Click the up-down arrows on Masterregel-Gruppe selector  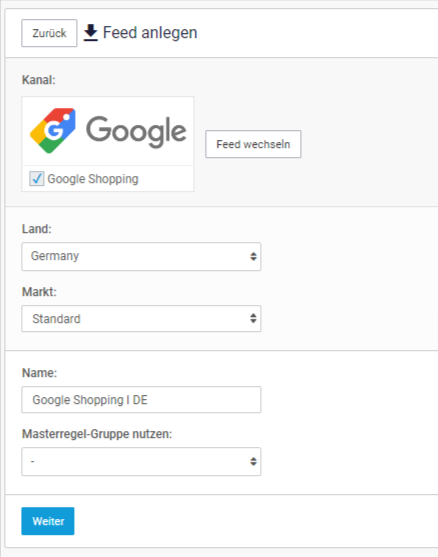253,461
